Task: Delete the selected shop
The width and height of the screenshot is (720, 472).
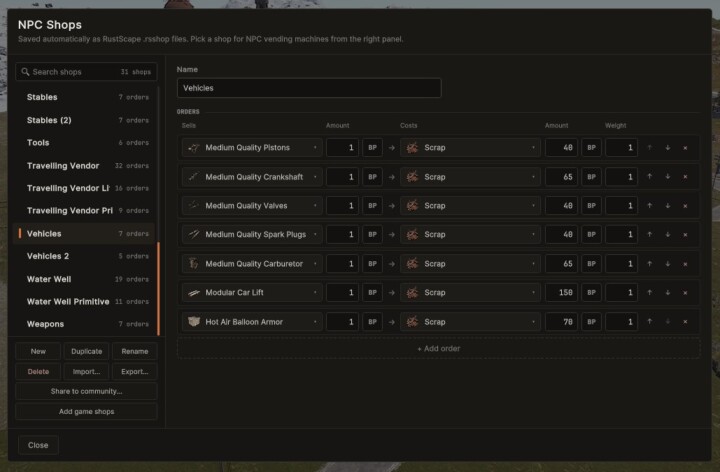Action: (x=38, y=371)
